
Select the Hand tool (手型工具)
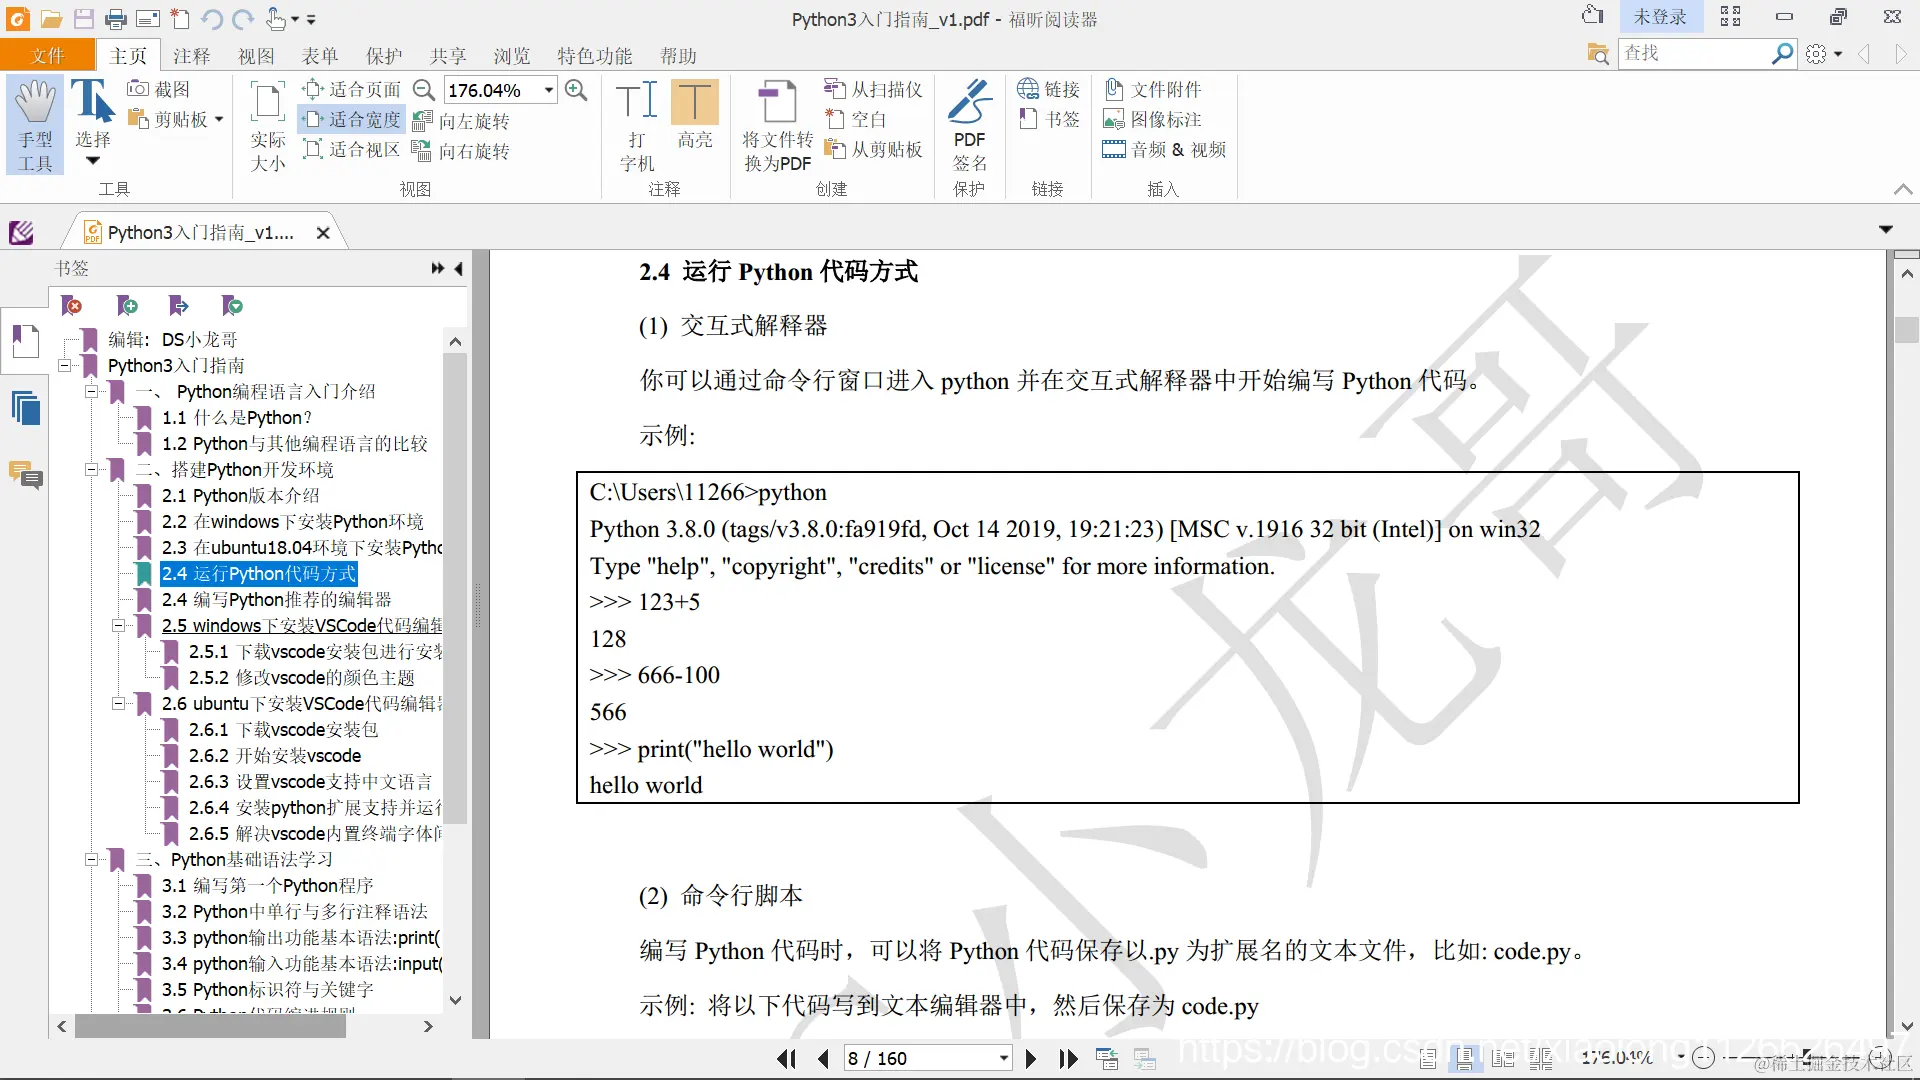[35, 125]
